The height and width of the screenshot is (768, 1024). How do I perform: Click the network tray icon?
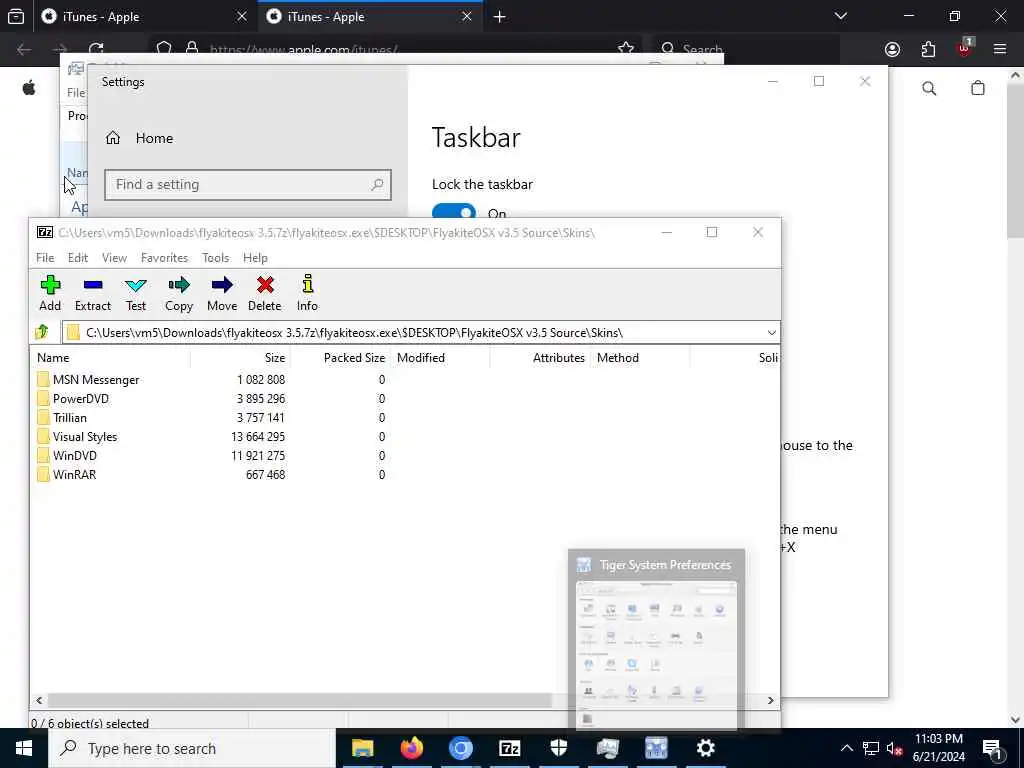pos(871,748)
